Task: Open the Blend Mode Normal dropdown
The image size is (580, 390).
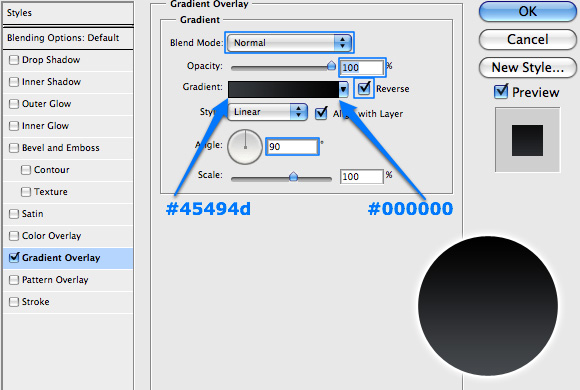Action: pyautogui.click(x=289, y=43)
